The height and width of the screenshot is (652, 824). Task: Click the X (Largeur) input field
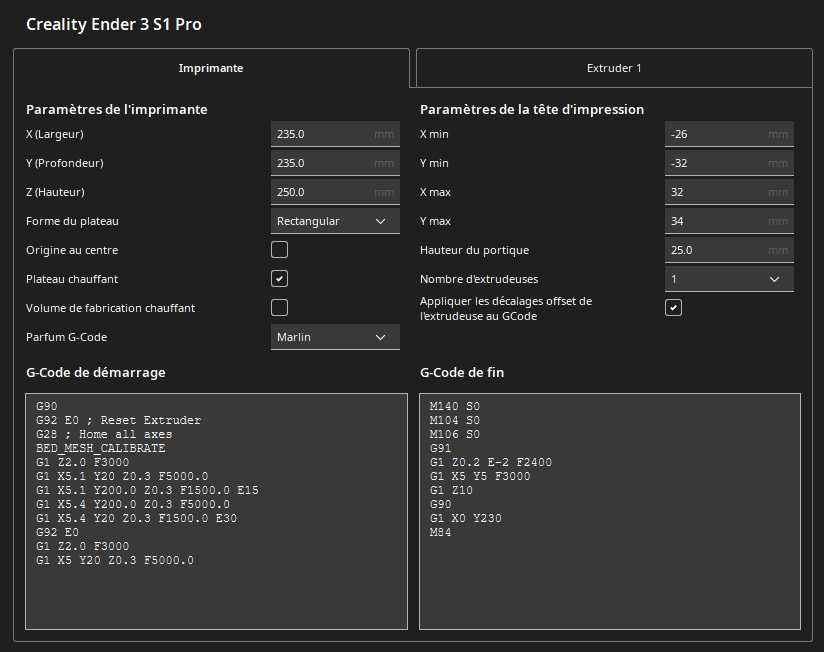coord(335,134)
